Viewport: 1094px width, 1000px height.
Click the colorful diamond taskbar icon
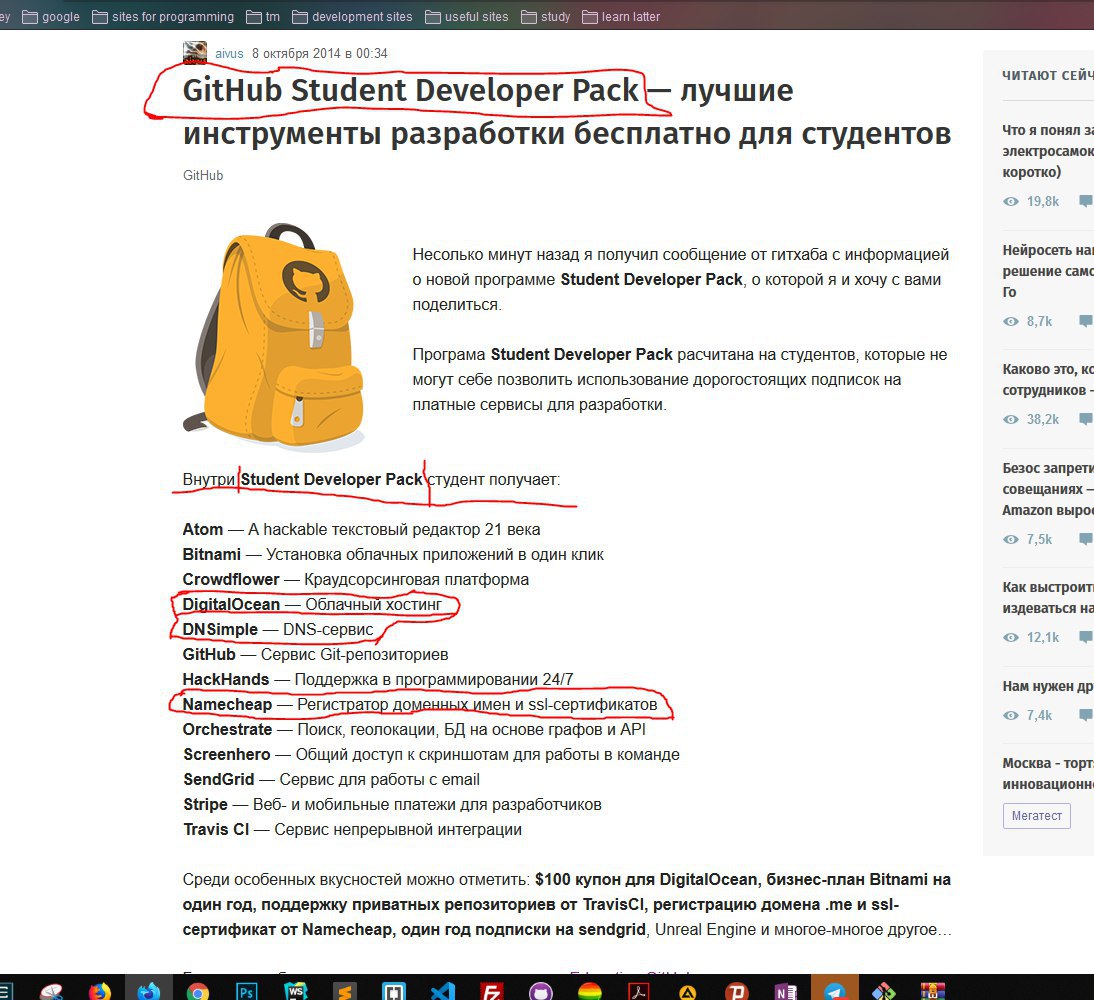[x=883, y=991]
